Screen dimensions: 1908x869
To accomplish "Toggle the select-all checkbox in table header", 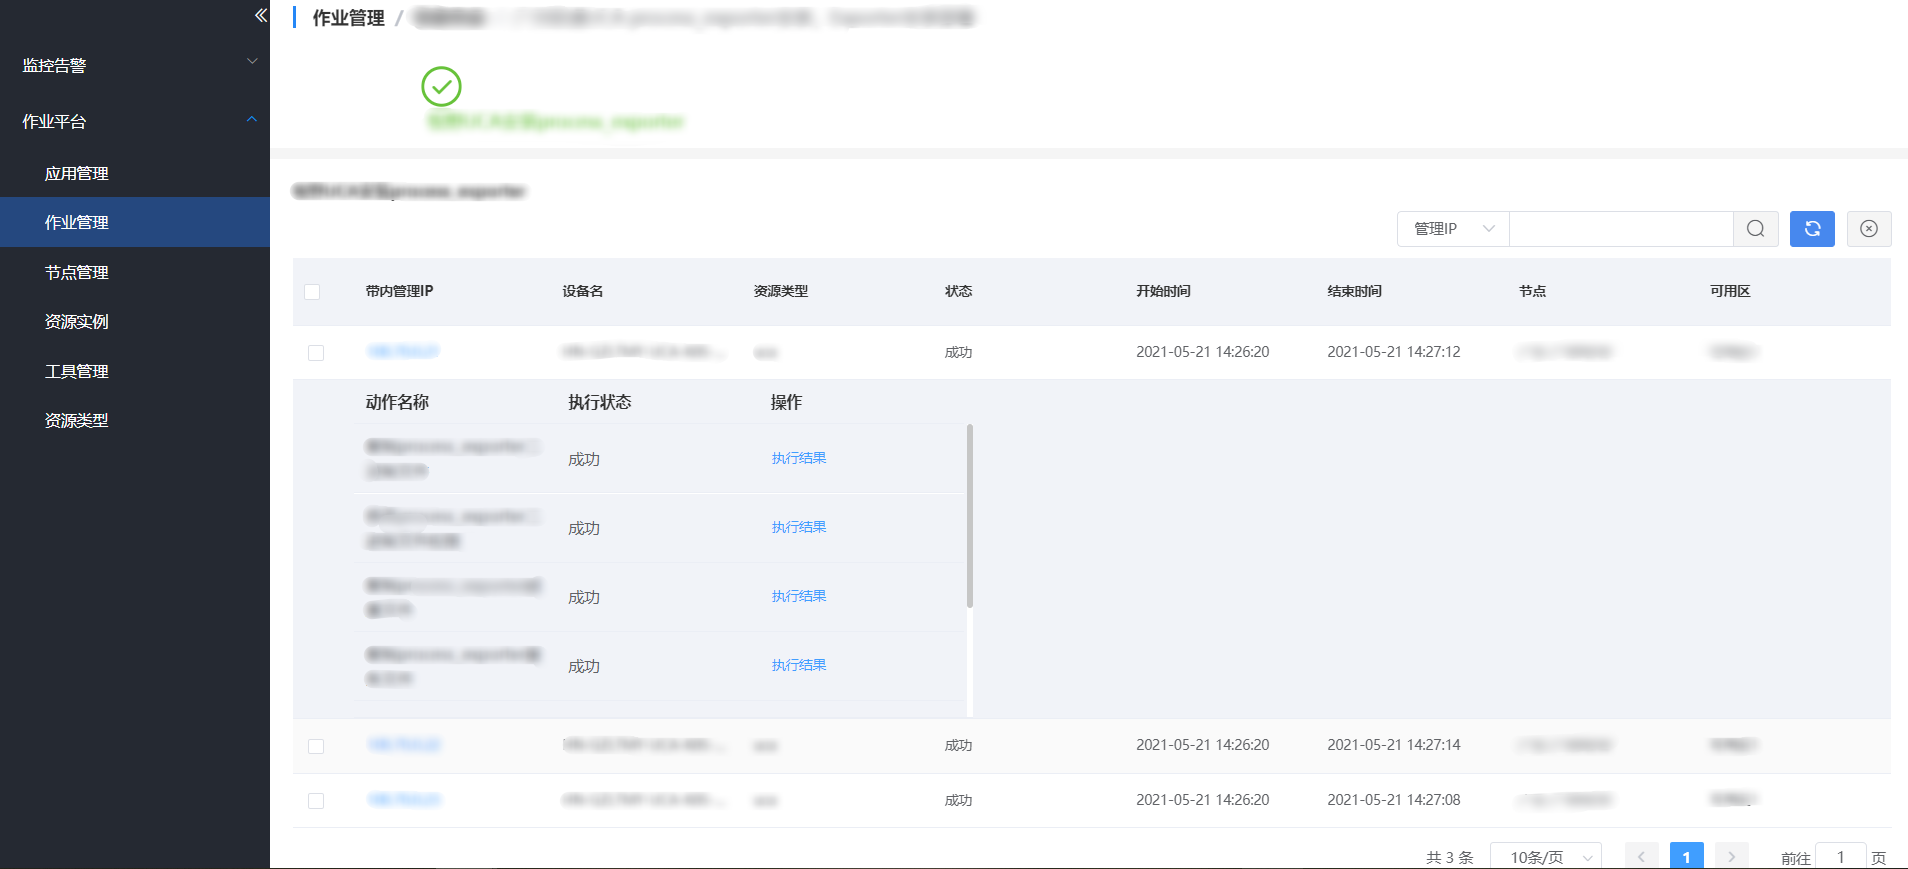I will coord(312,292).
